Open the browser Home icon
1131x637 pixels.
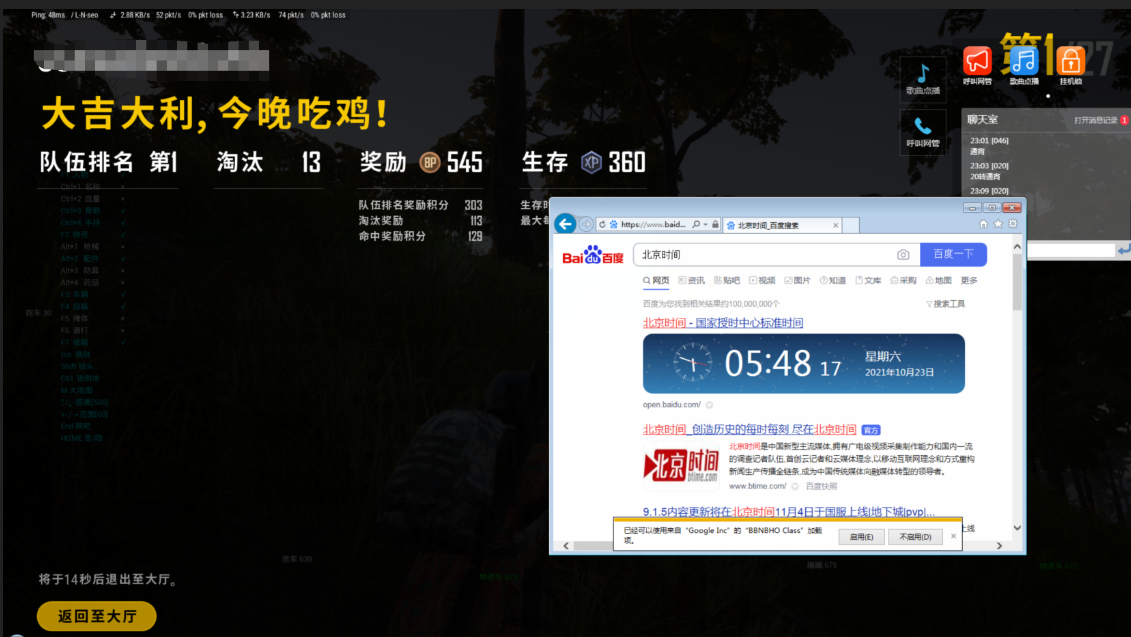983,224
